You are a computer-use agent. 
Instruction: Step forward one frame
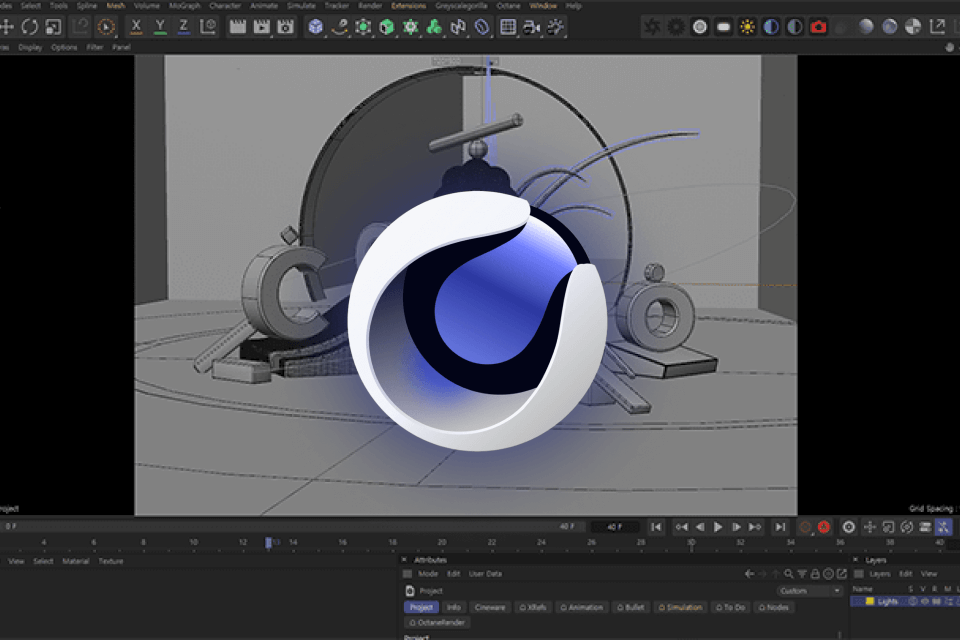(737, 527)
